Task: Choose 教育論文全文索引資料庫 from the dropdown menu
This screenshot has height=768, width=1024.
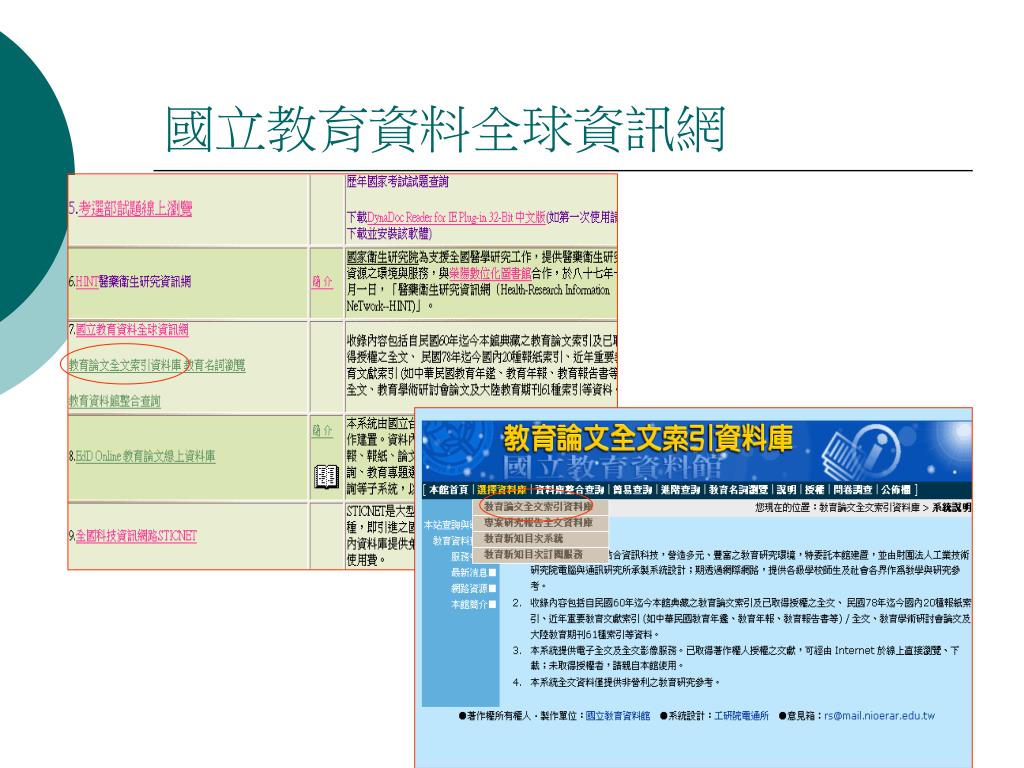Action: pyautogui.click(x=538, y=507)
